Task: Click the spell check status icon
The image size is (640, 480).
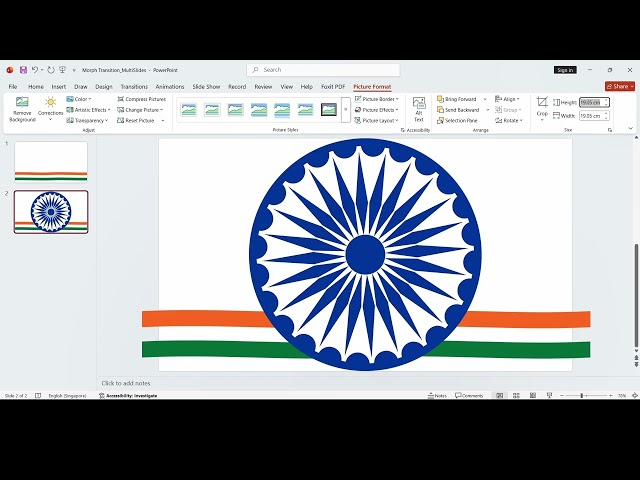Action: click(x=38, y=396)
